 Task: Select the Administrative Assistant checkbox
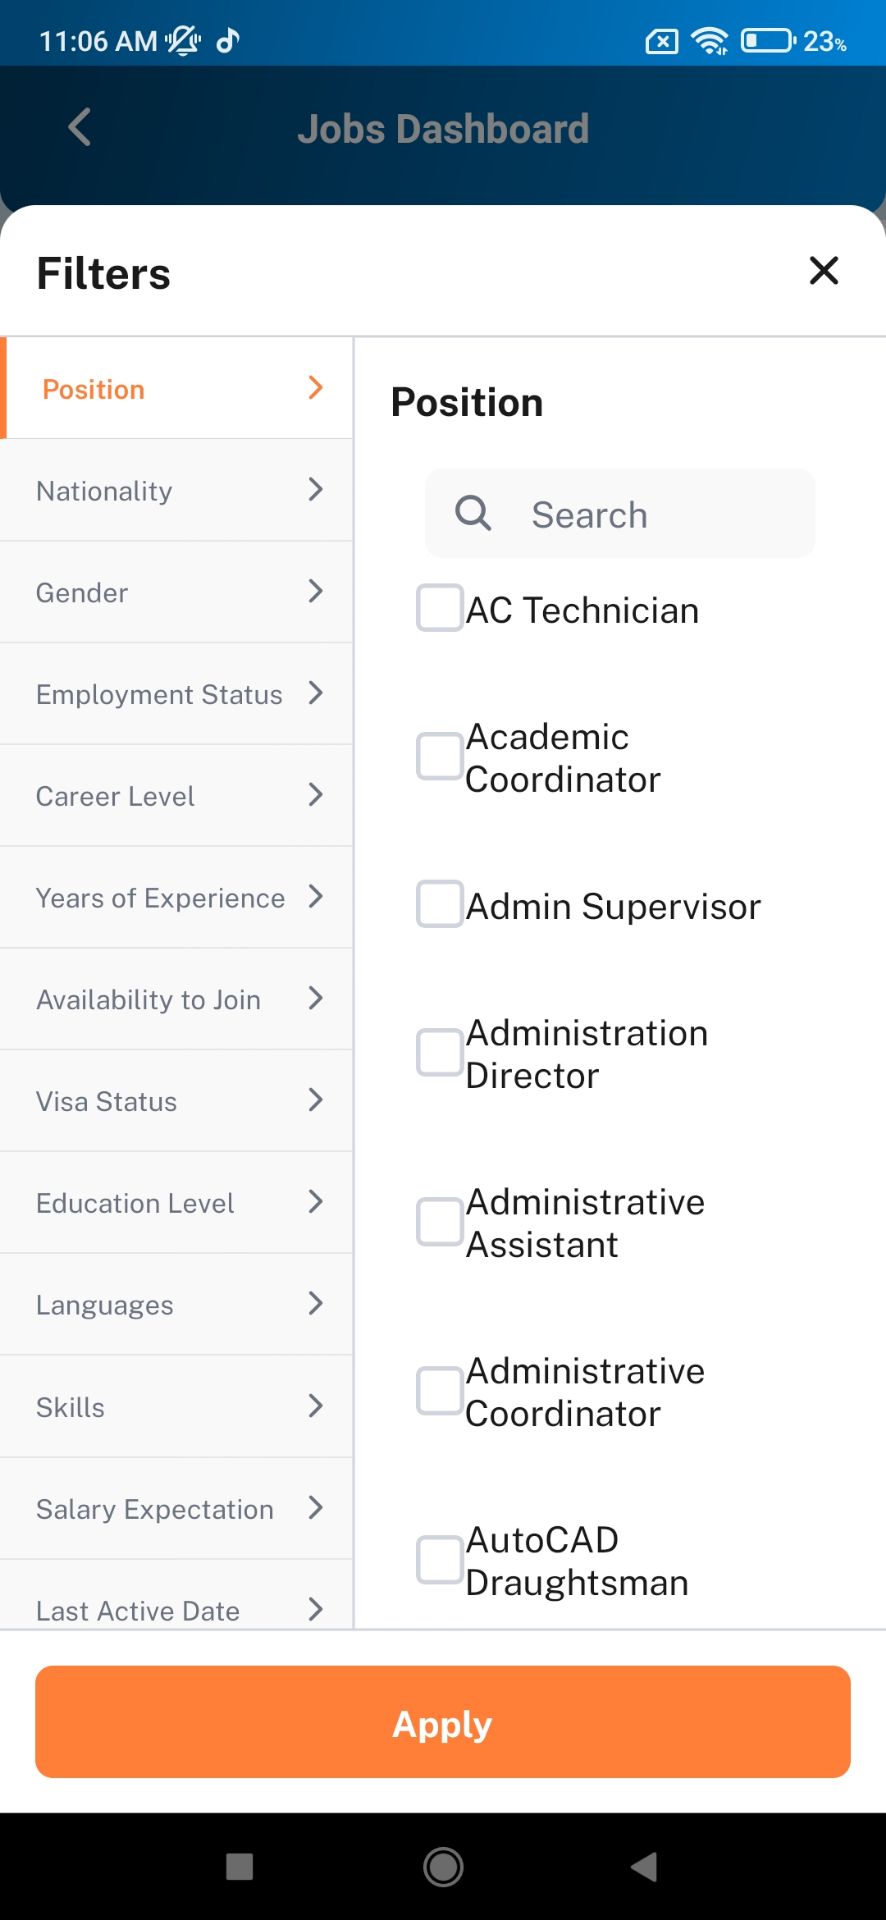point(440,1222)
